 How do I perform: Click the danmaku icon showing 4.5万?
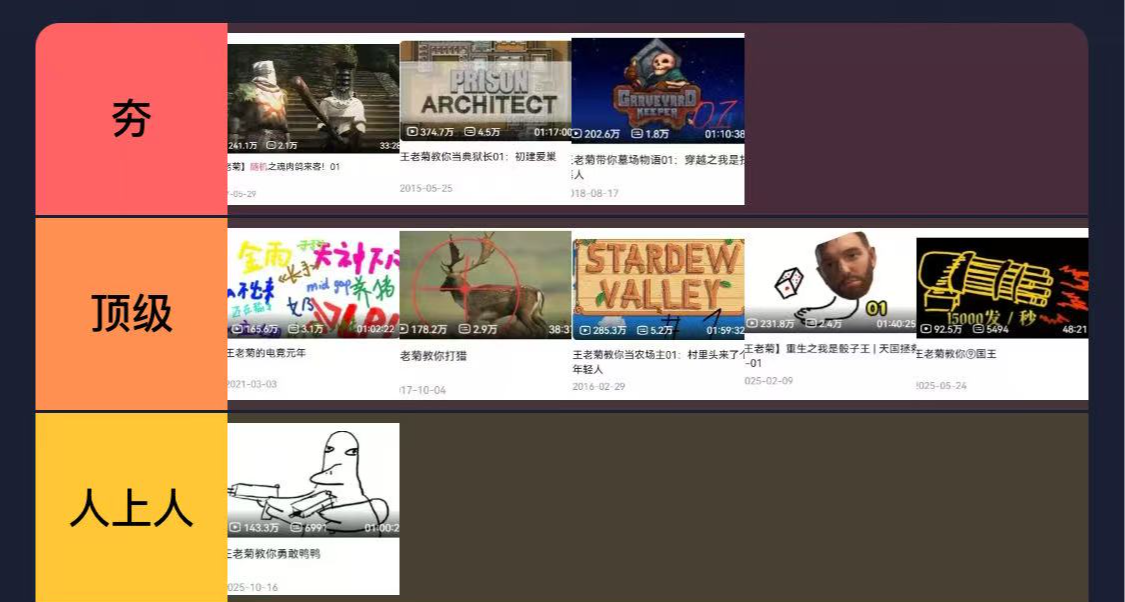click(468, 133)
